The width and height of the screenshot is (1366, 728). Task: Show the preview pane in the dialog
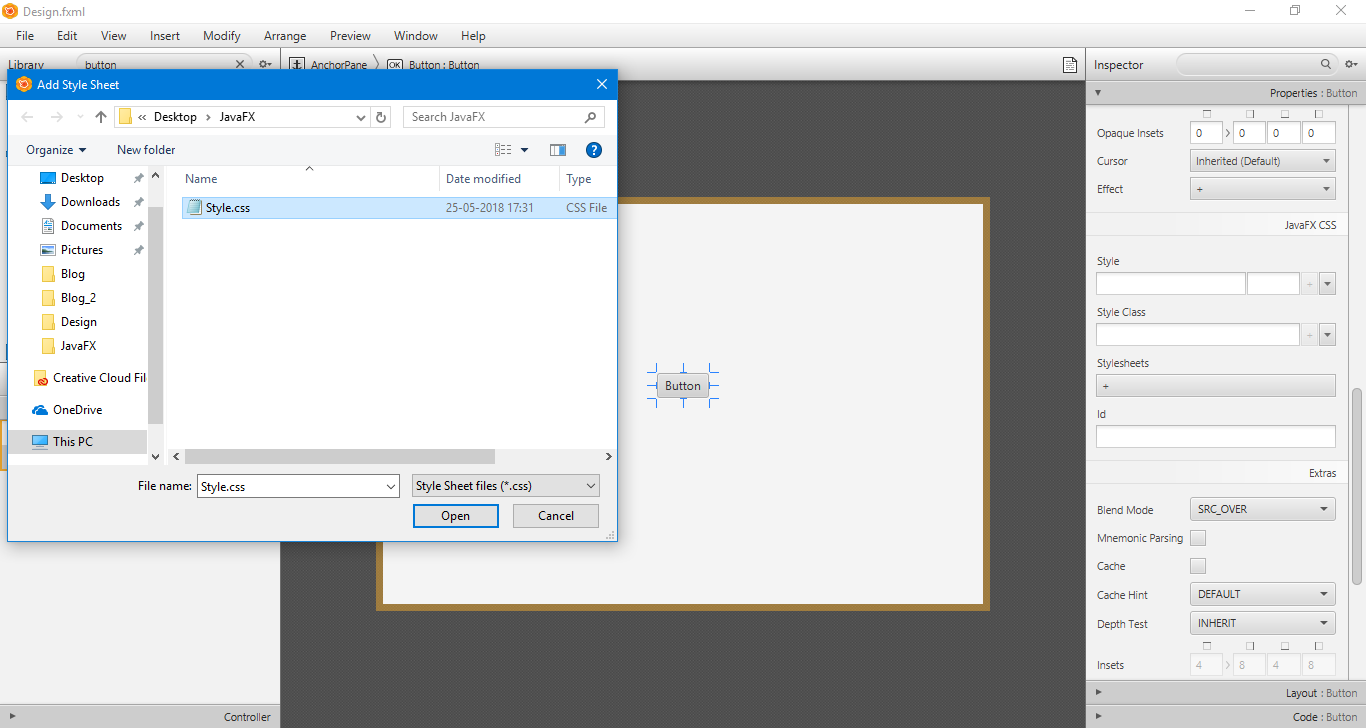click(558, 149)
